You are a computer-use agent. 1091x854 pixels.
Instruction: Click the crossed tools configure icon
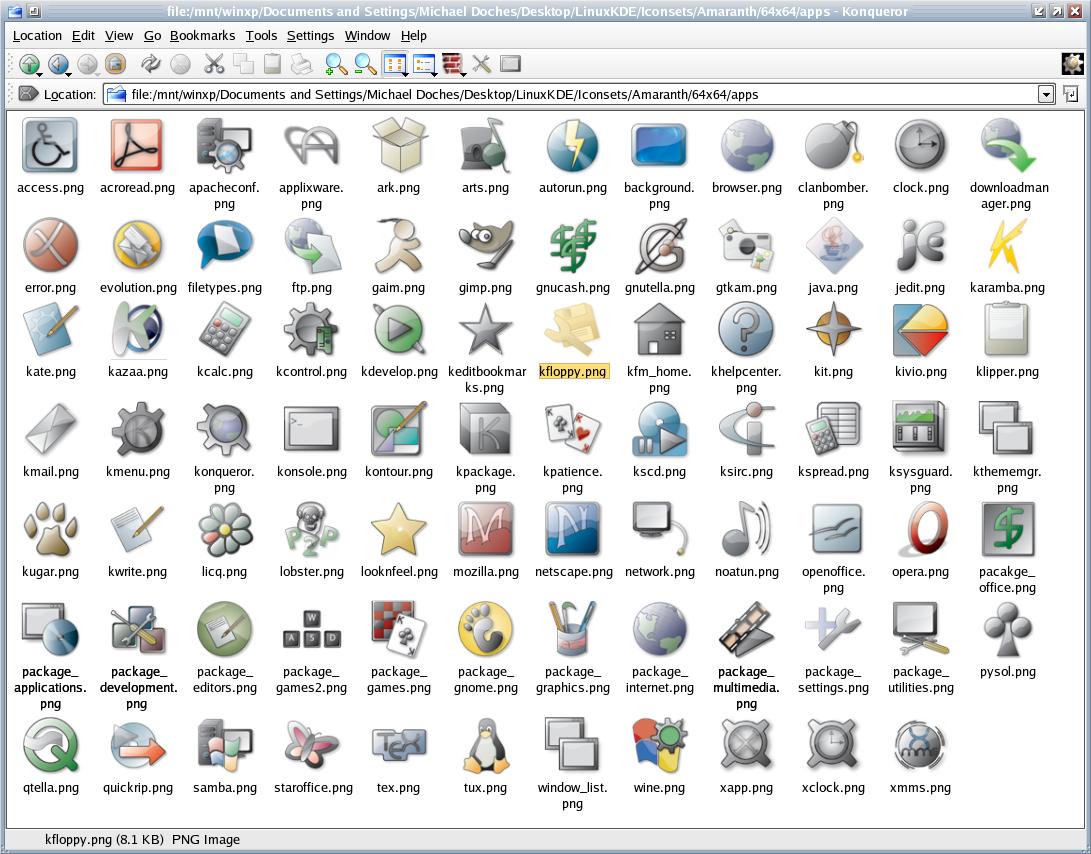point(481,64)
